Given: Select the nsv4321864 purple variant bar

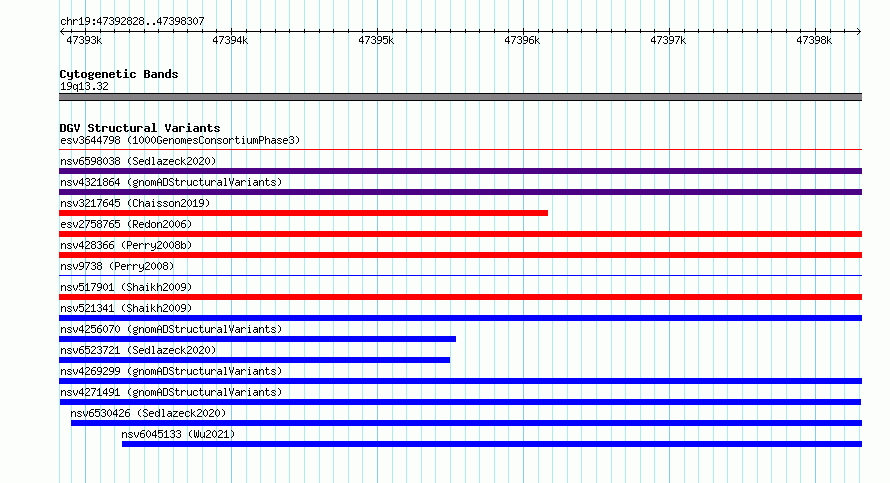Looking at the screenshot, I should 460,192.
